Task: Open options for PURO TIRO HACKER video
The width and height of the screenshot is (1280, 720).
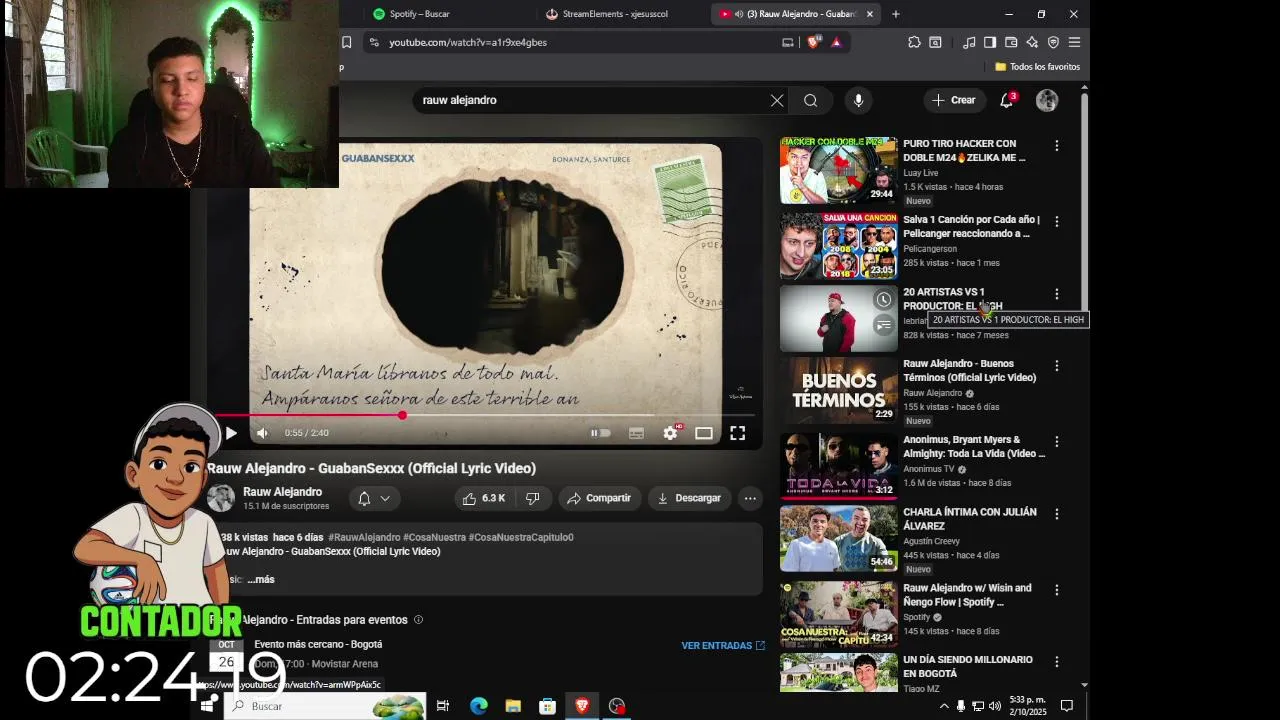Action: (1056, 146)
